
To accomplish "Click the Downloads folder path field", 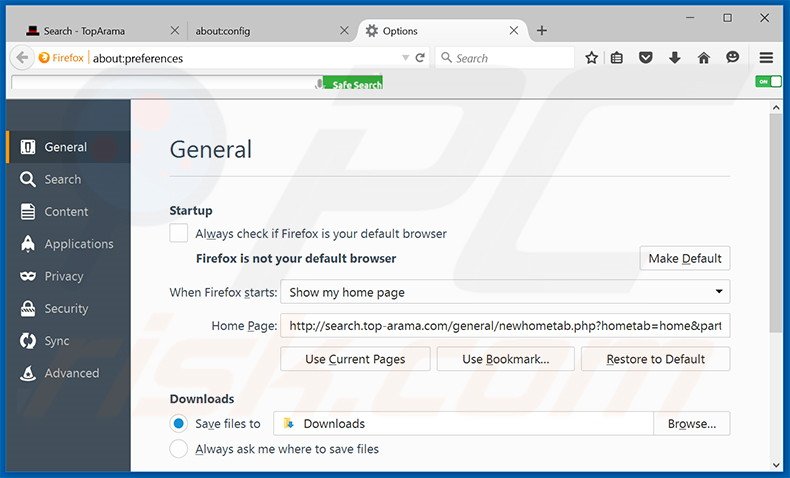I will coord(464,424).
